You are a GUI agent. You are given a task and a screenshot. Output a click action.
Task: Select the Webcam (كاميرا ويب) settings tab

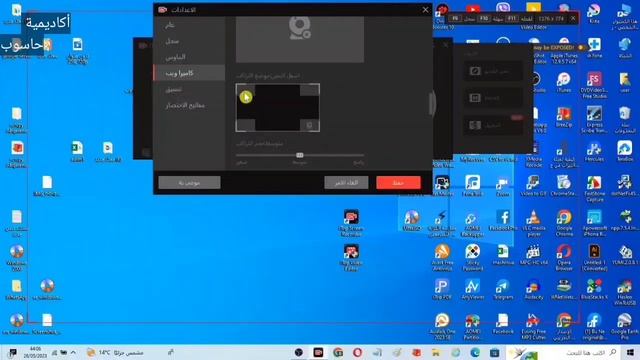189,73
